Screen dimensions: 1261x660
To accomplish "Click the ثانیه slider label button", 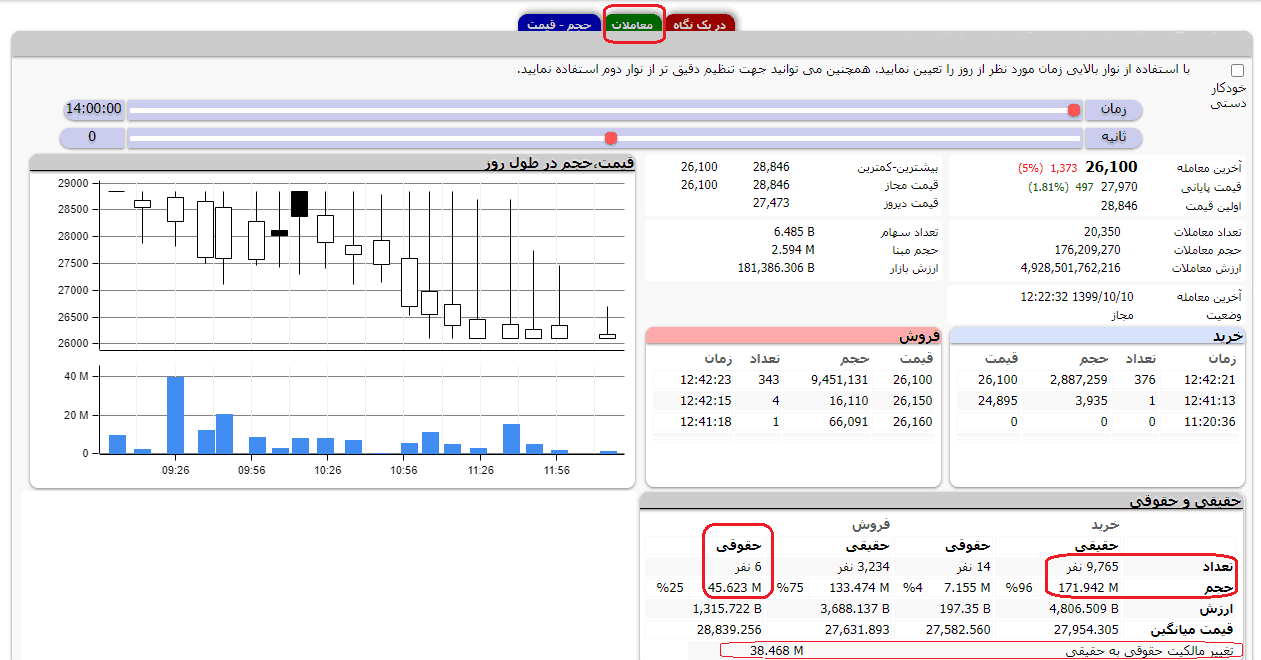I will tap(1114, 137).
